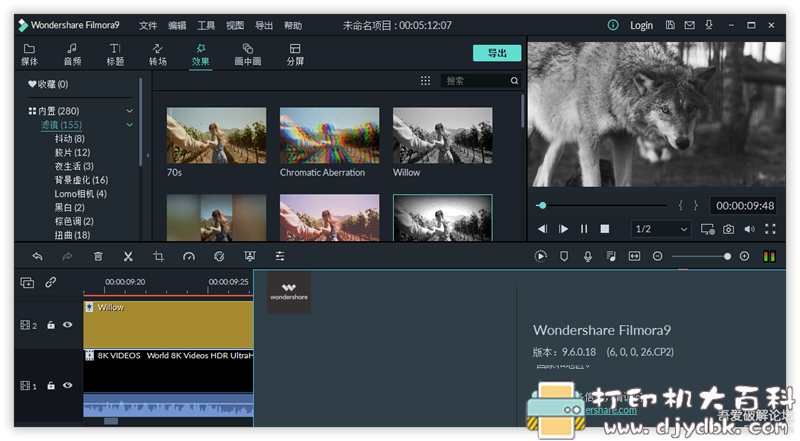Pause the preview playback

pos(584,229)
